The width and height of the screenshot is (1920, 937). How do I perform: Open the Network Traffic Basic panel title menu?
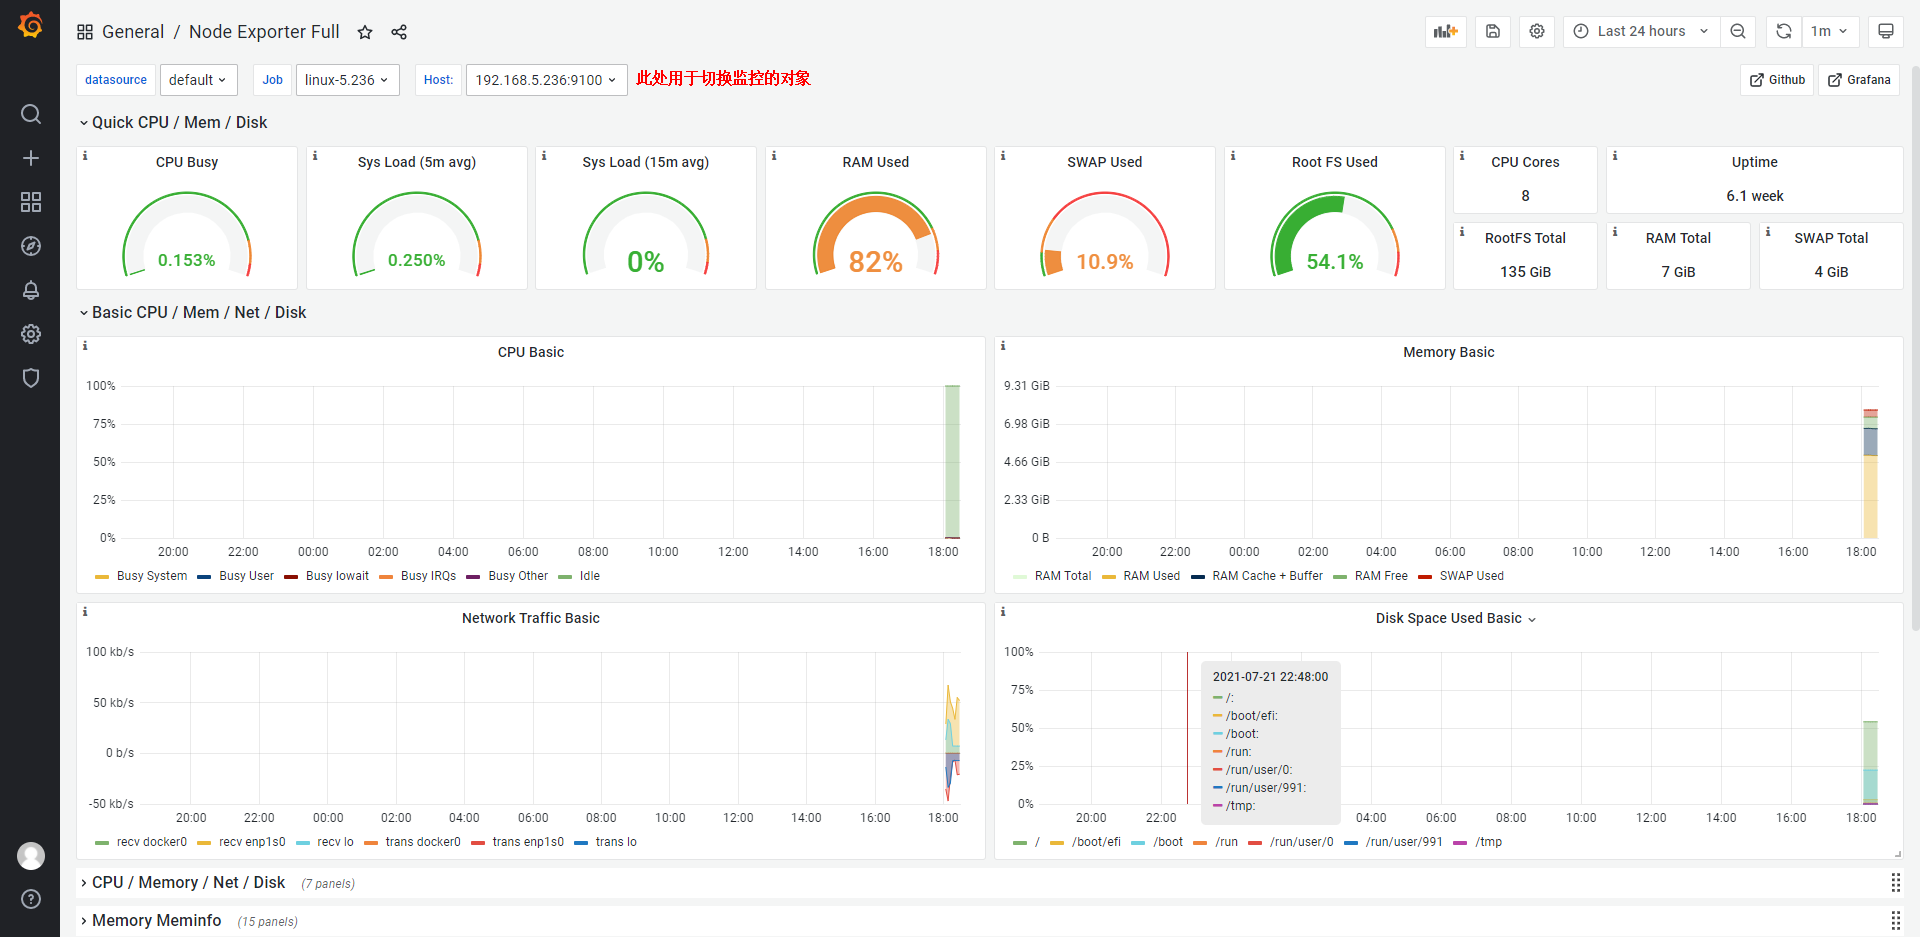coord(531,618)
